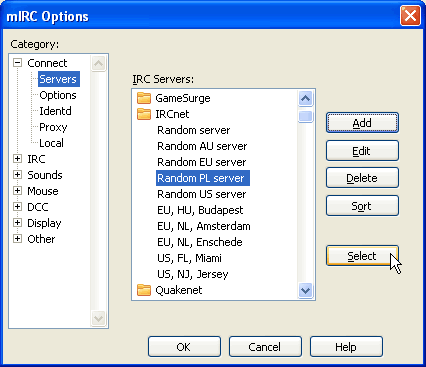This screenshot has height=367, width=426.
Task: Select the Quakenet network entry
Action: click(x=179, y=290)
